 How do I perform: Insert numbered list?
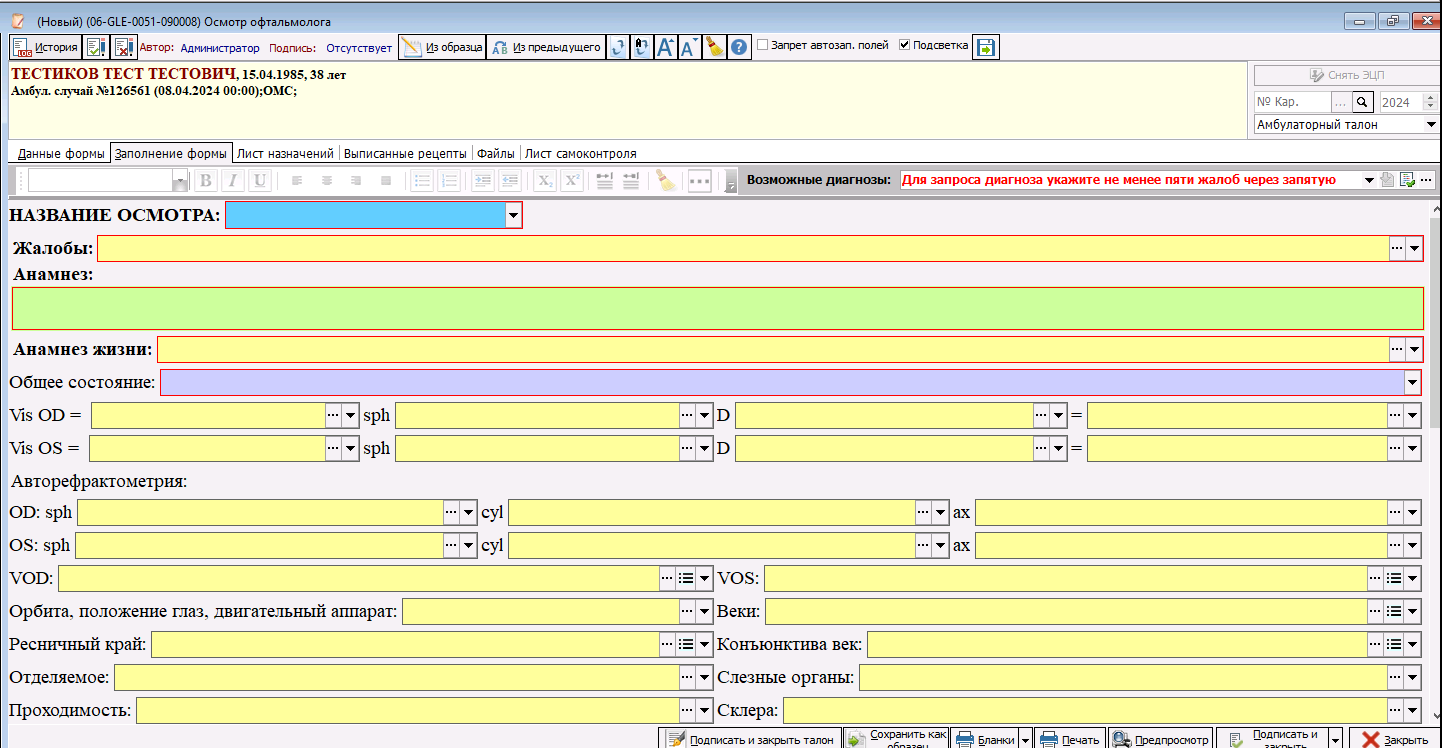click(x=449, y=181)
